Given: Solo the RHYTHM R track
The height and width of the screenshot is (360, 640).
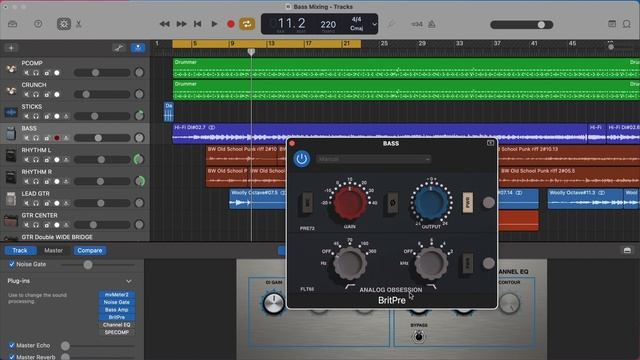Looking at the screenshot, I should click(36, 181).
